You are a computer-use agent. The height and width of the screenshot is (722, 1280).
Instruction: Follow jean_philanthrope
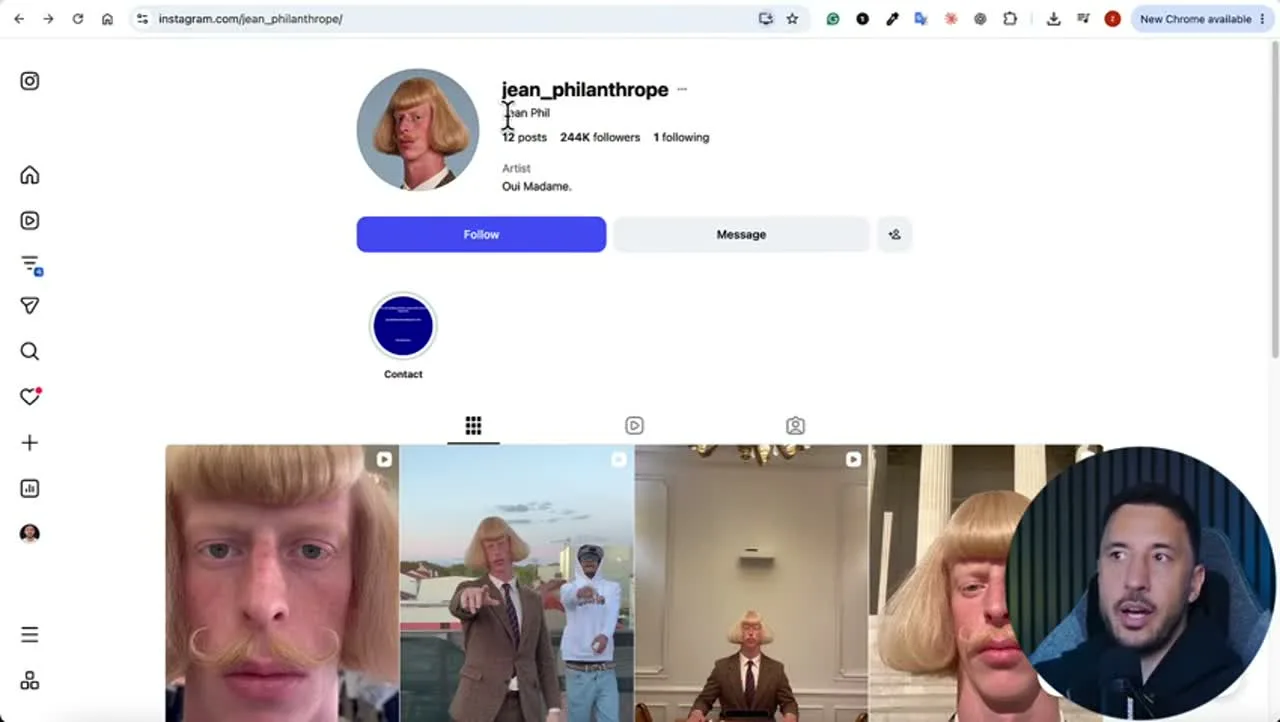click(x=481, y=234)
